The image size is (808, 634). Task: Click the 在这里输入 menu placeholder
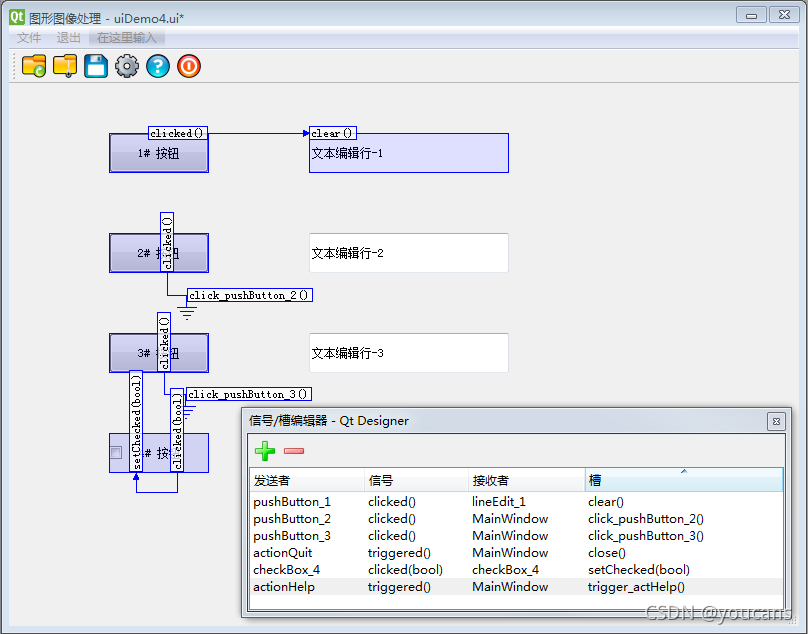coord(127,38)
